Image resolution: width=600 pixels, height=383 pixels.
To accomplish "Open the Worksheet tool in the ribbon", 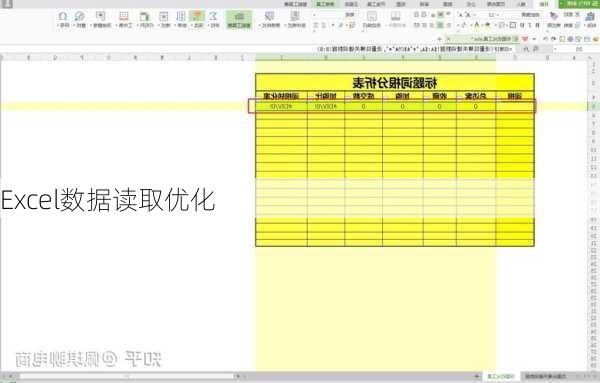I will 124,19.
